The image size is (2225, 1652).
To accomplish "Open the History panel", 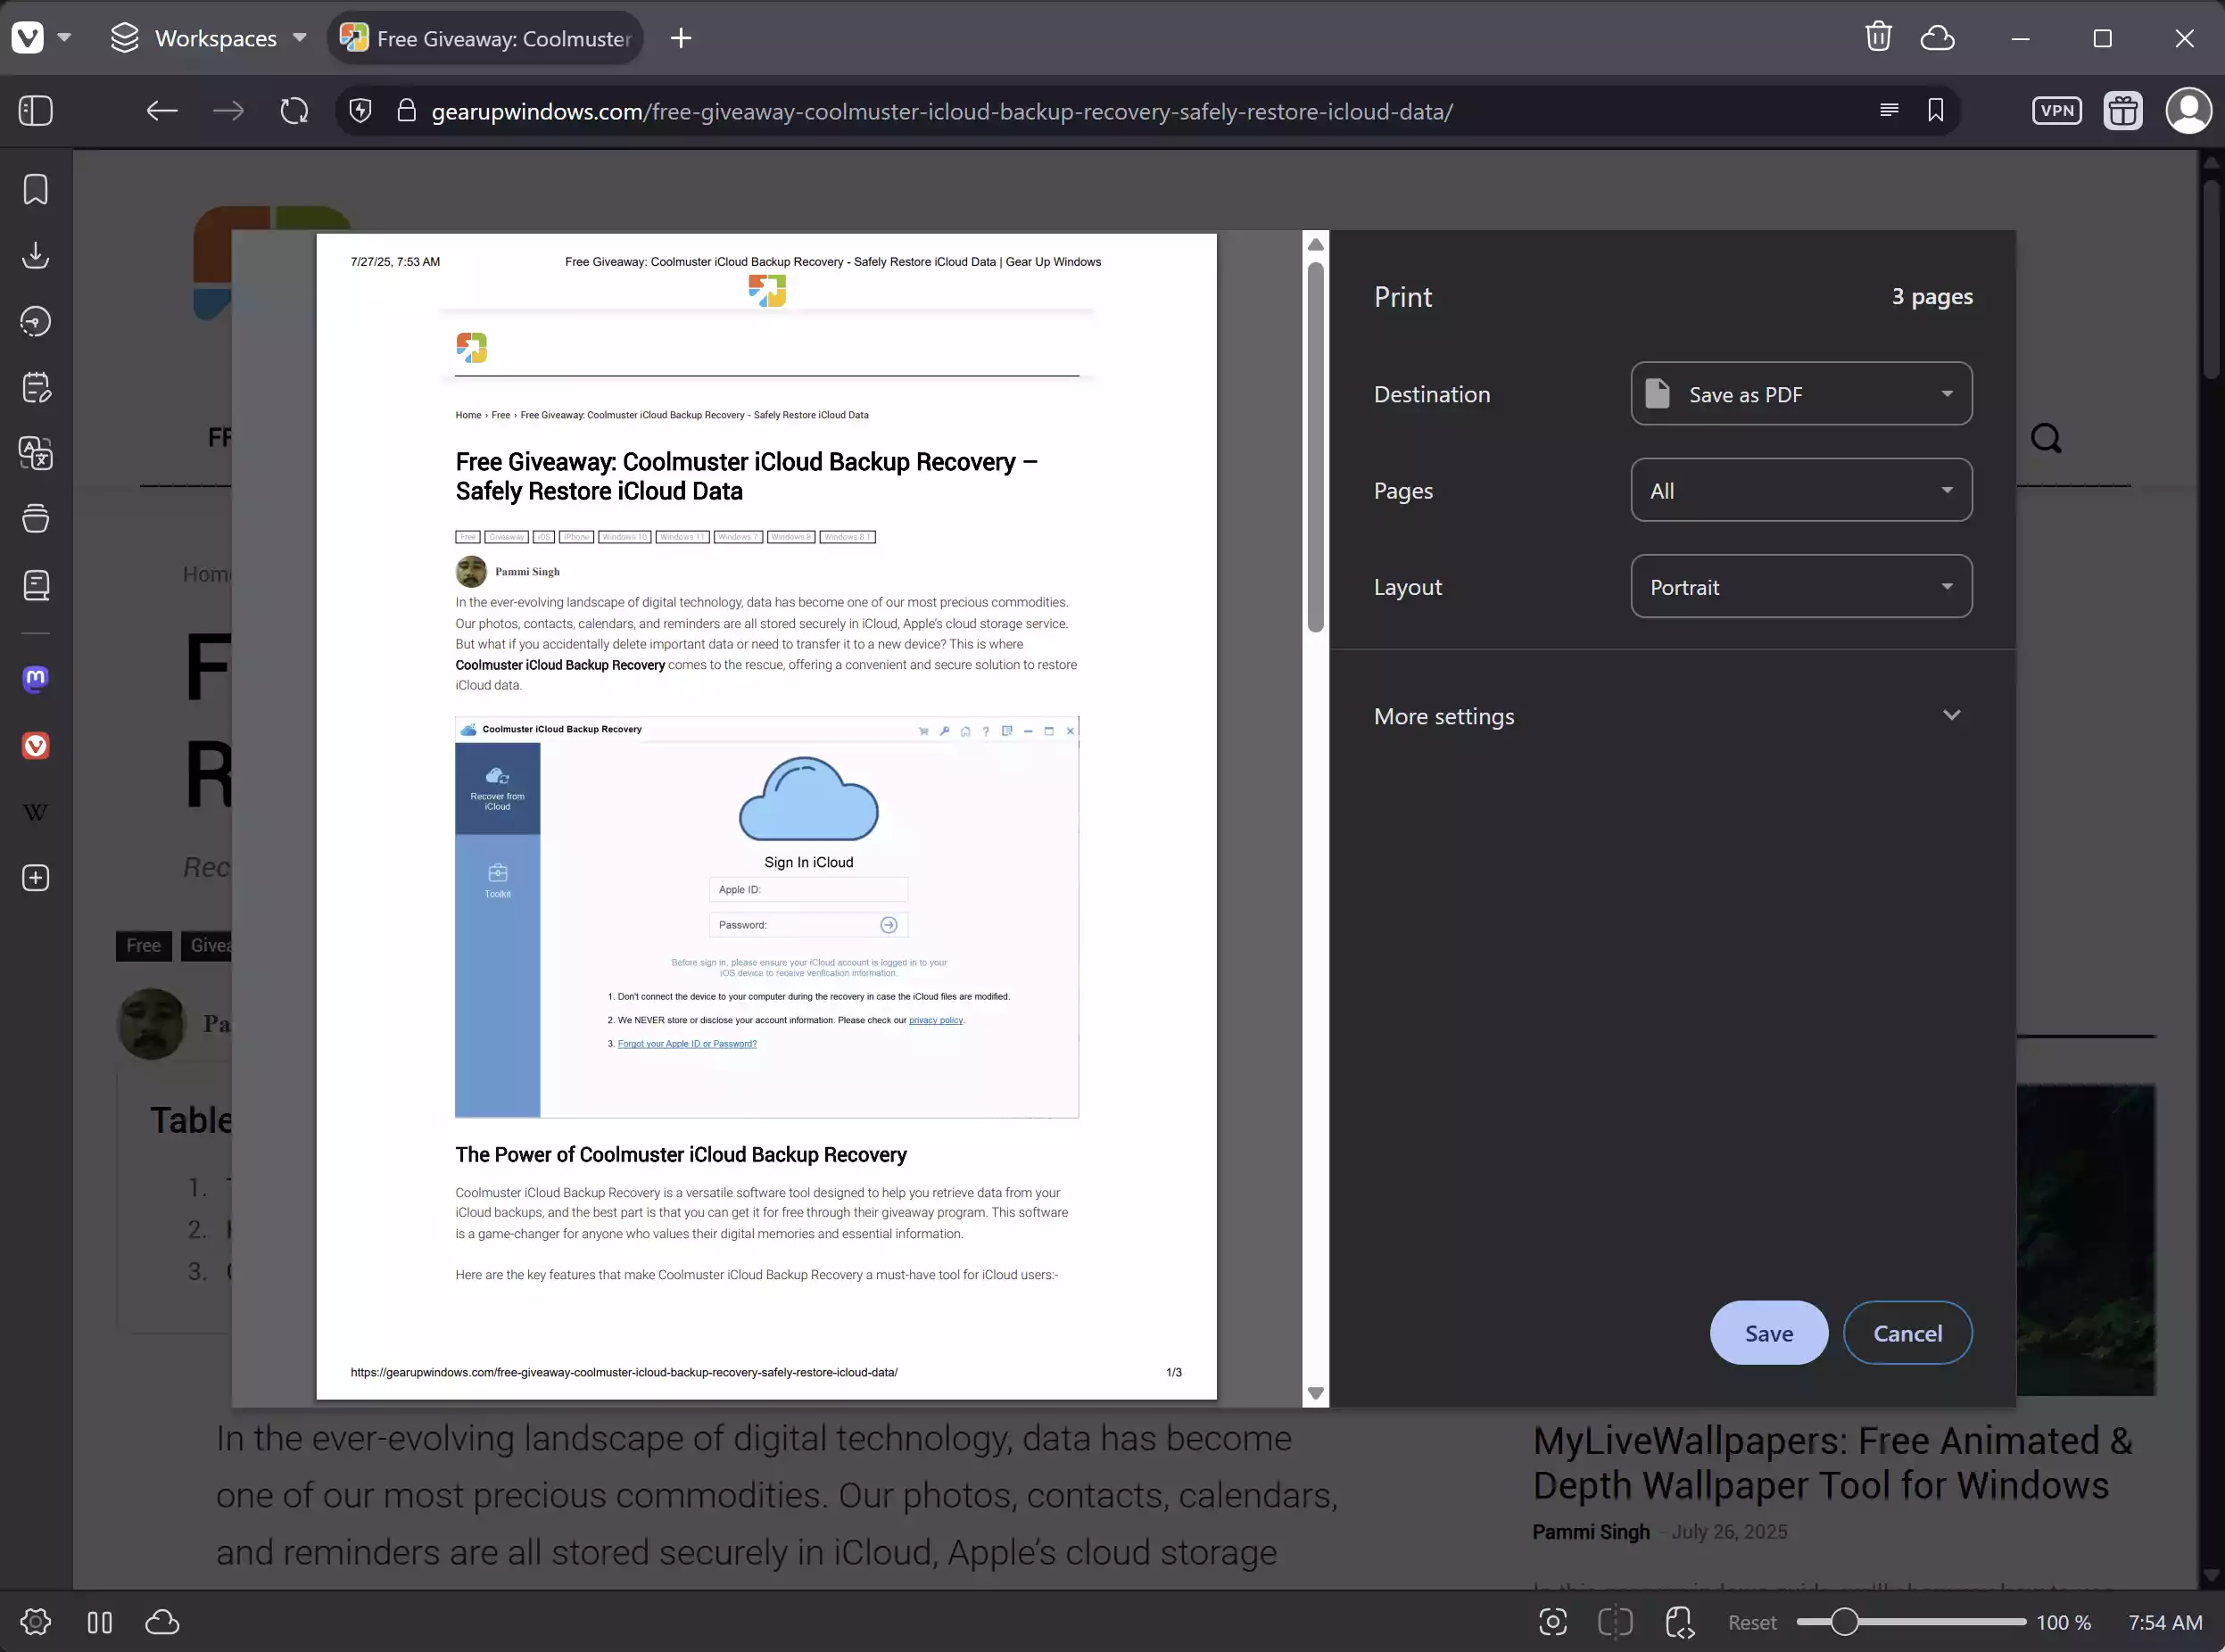I will point(36,321).
